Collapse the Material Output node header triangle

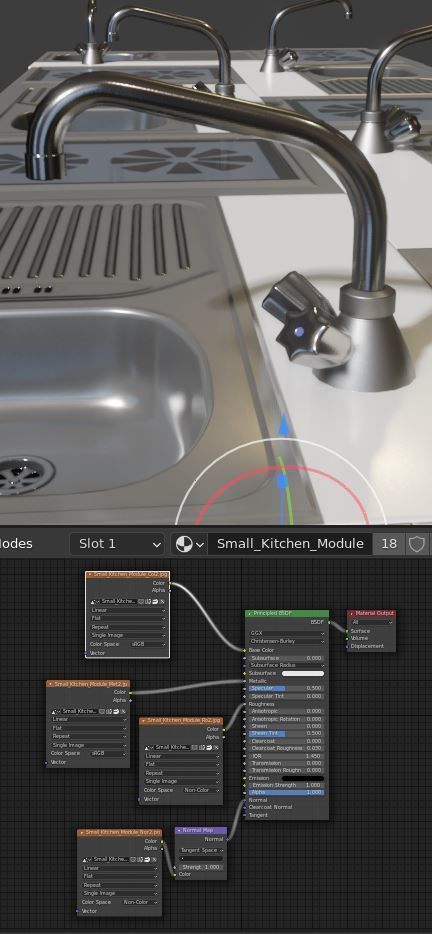tap(352, 613)
